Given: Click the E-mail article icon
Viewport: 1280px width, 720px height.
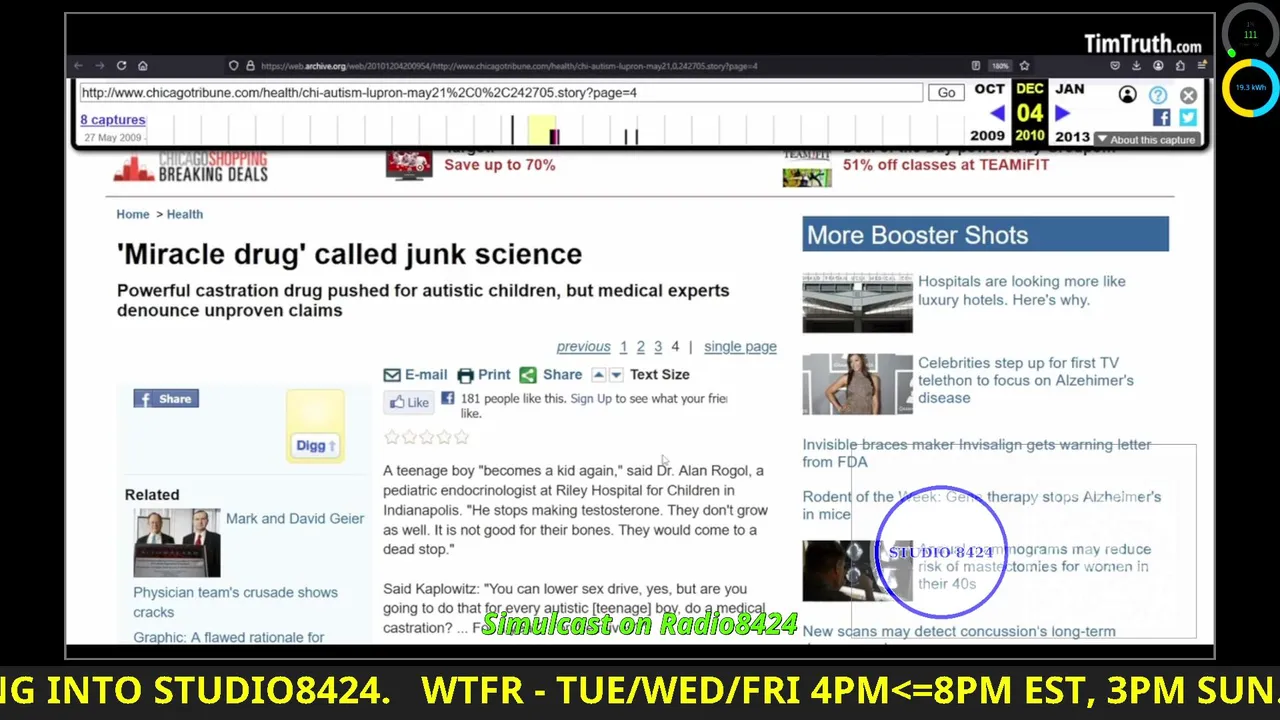Looking at the screenshot, I should (x=392, y=375).
